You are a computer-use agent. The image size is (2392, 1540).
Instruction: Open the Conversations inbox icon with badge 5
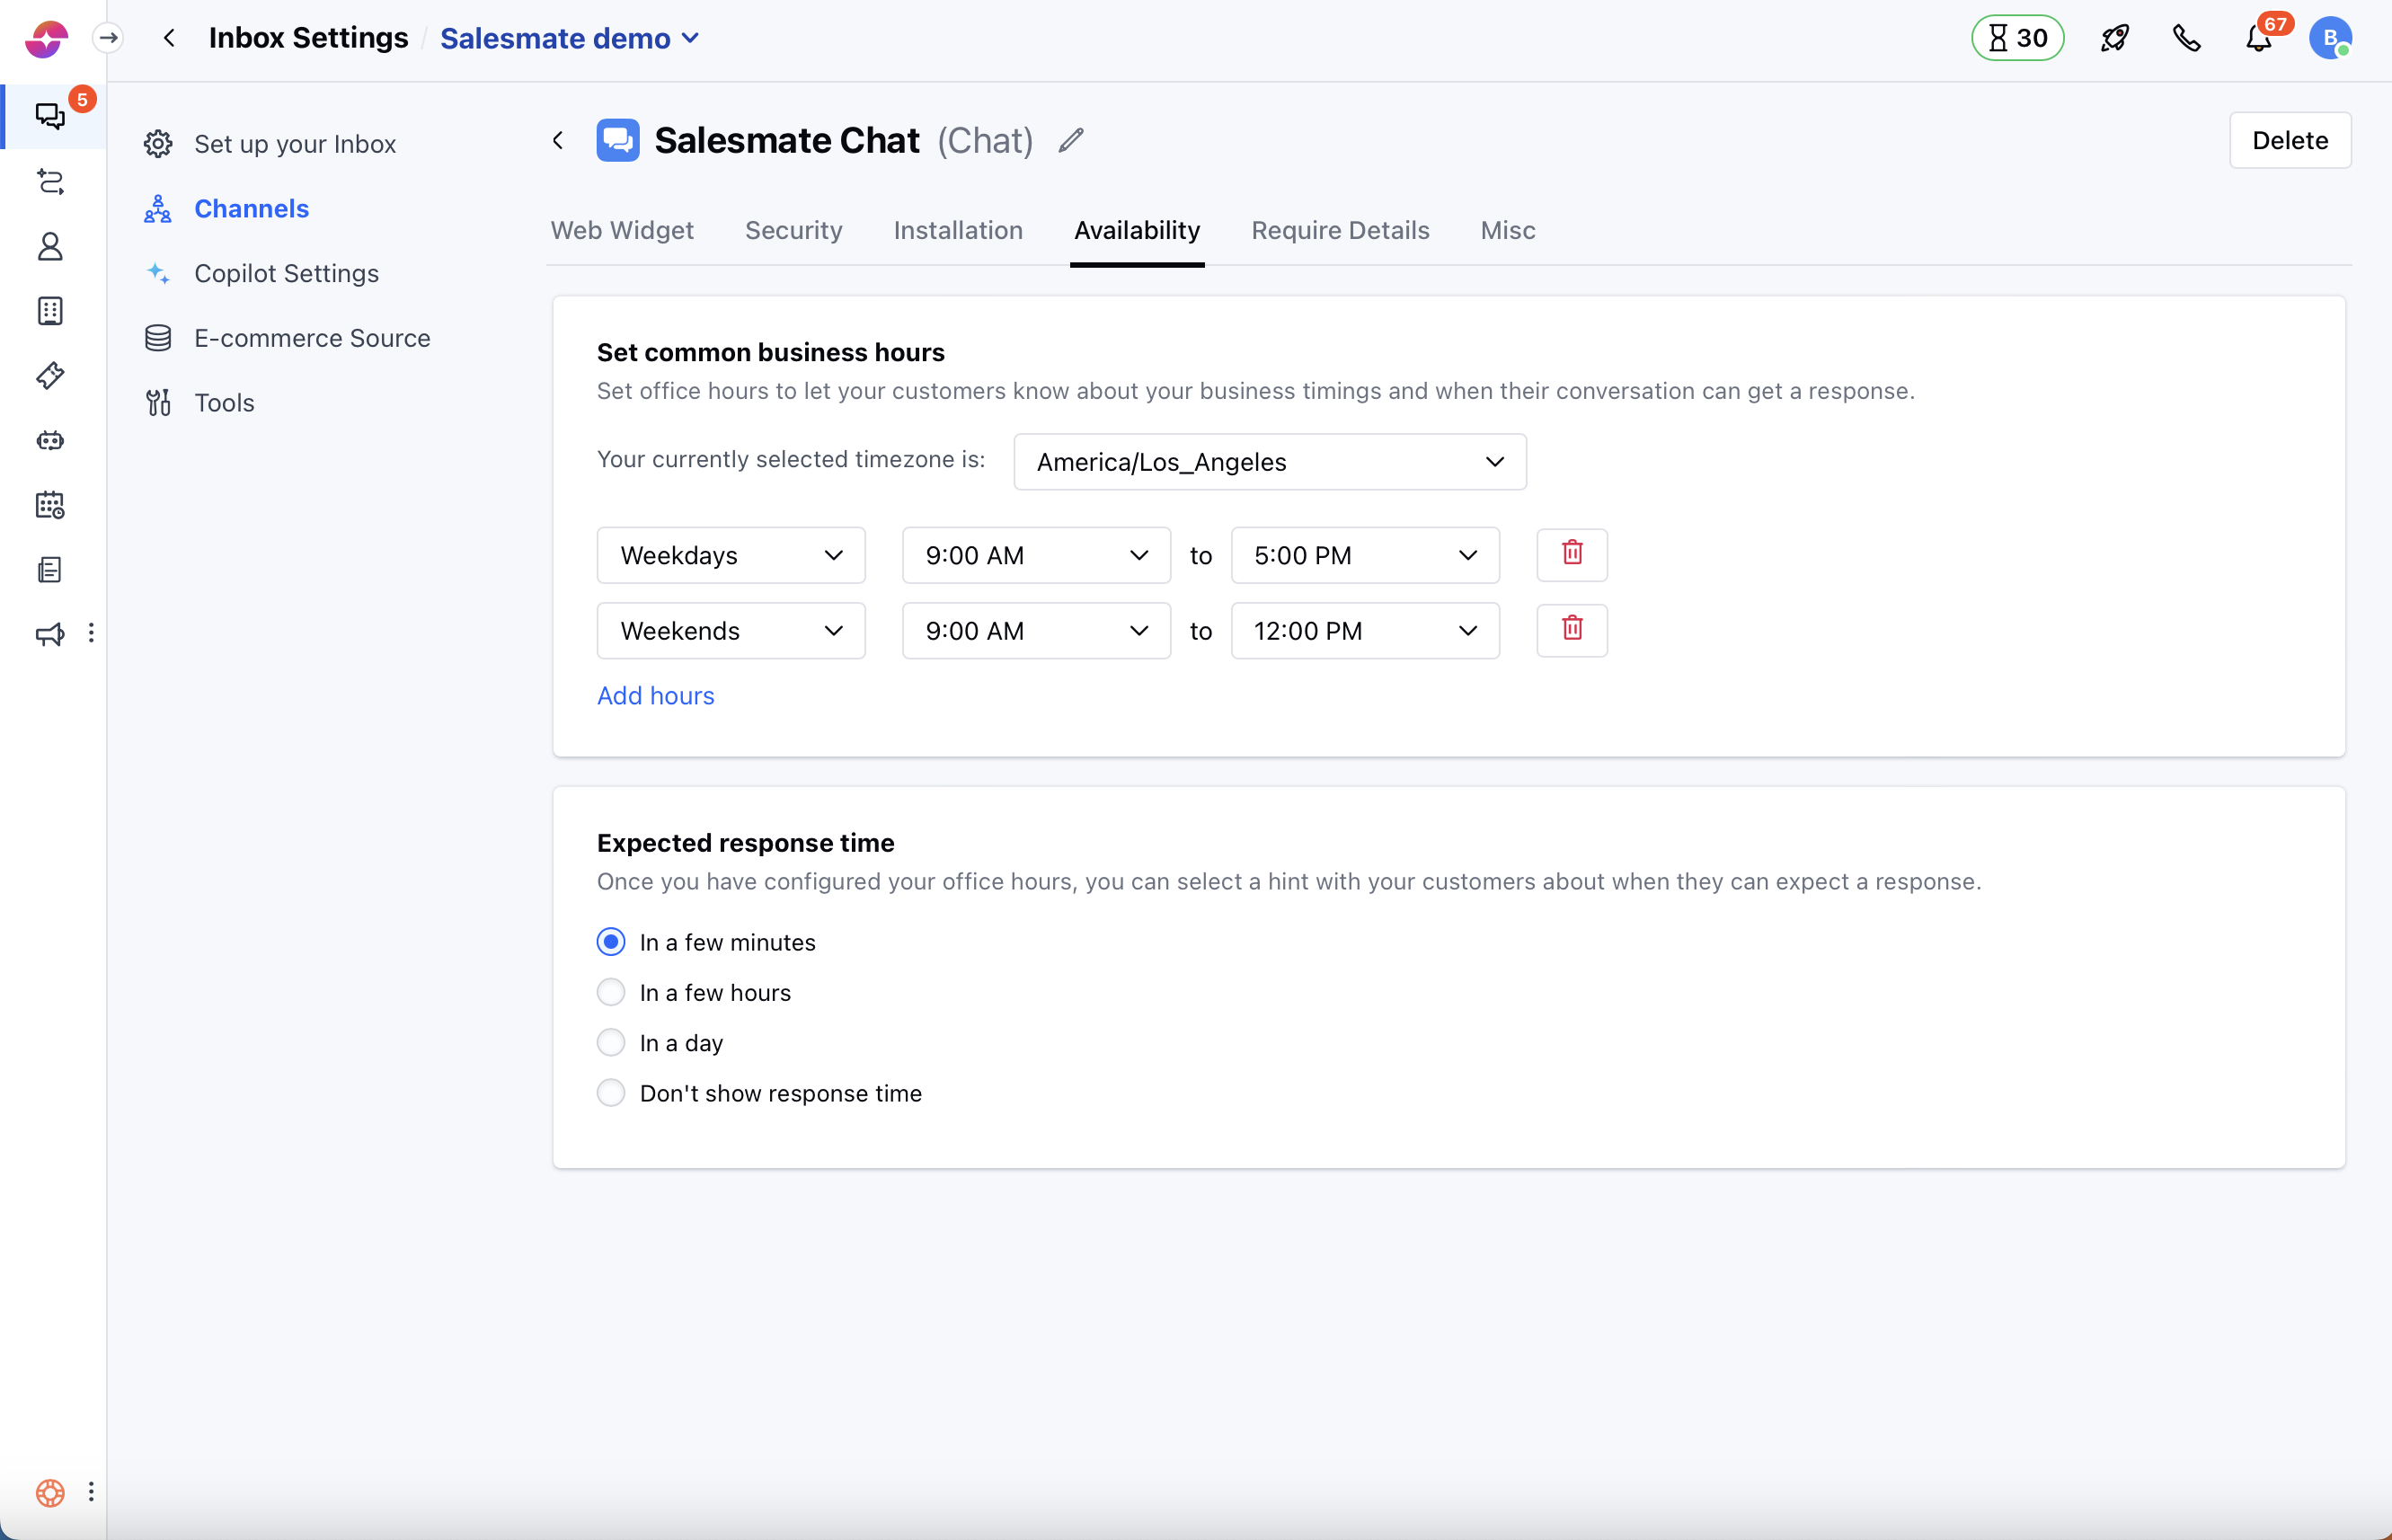point(50,115)
